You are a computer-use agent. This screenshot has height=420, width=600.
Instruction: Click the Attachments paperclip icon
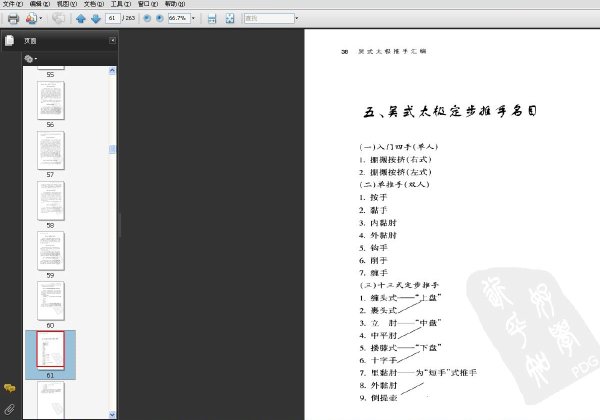point(10,410)
